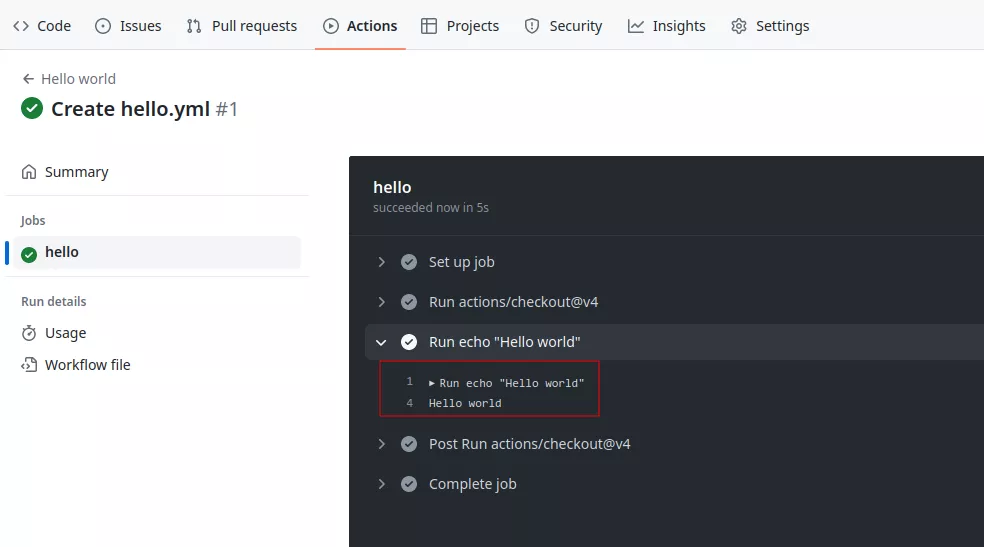
Task: Expand the Set up job step
Action: tap(381, 262)
